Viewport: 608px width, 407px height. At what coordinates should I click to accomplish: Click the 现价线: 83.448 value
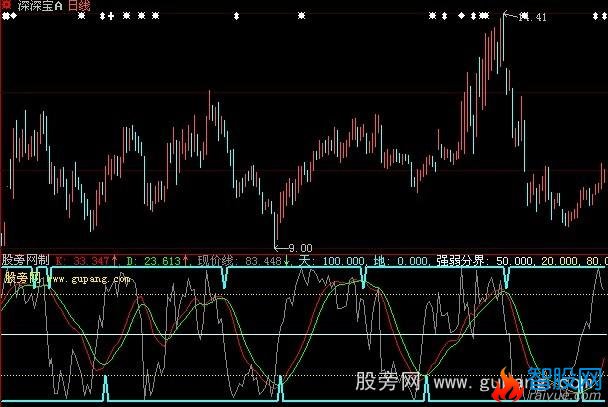point(242,260)
